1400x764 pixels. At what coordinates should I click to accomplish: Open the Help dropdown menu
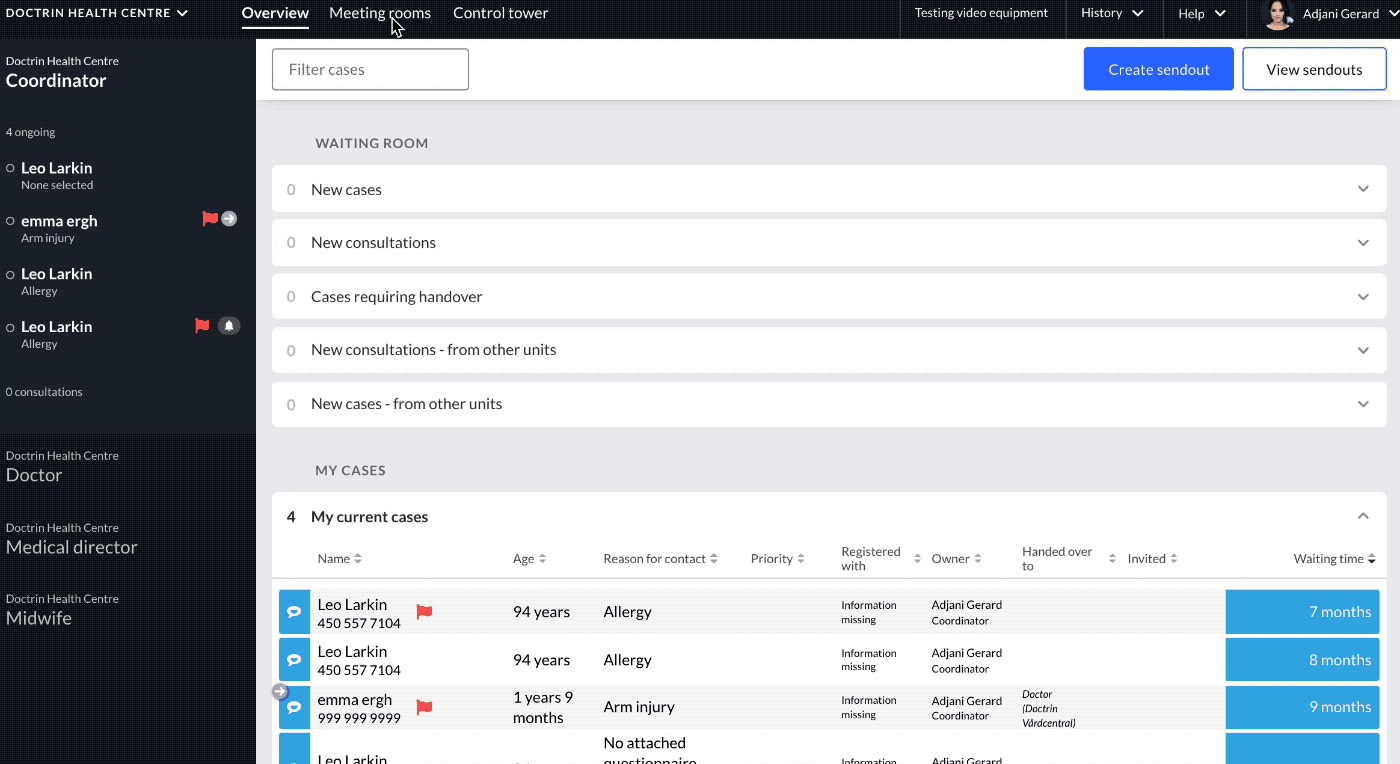pos(1202,13)
